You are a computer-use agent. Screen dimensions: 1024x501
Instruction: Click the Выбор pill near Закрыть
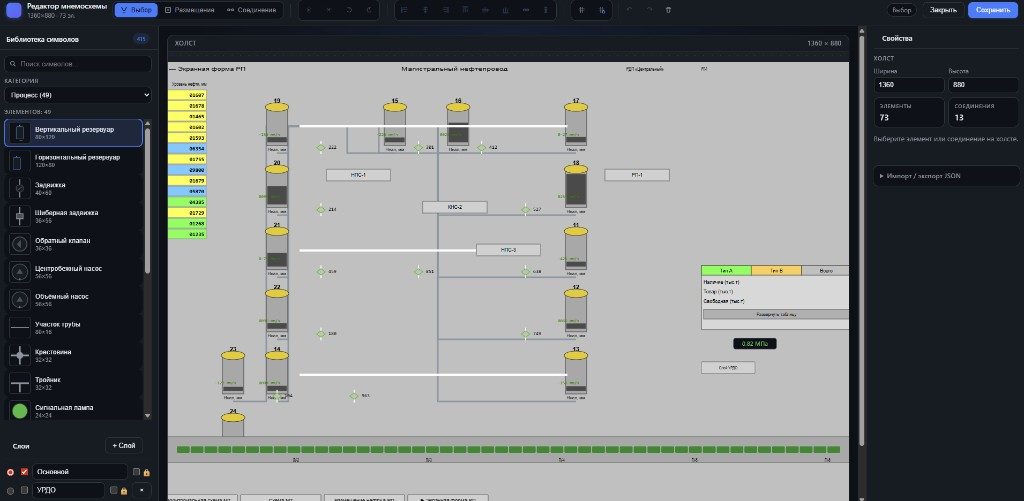[902, 10]
